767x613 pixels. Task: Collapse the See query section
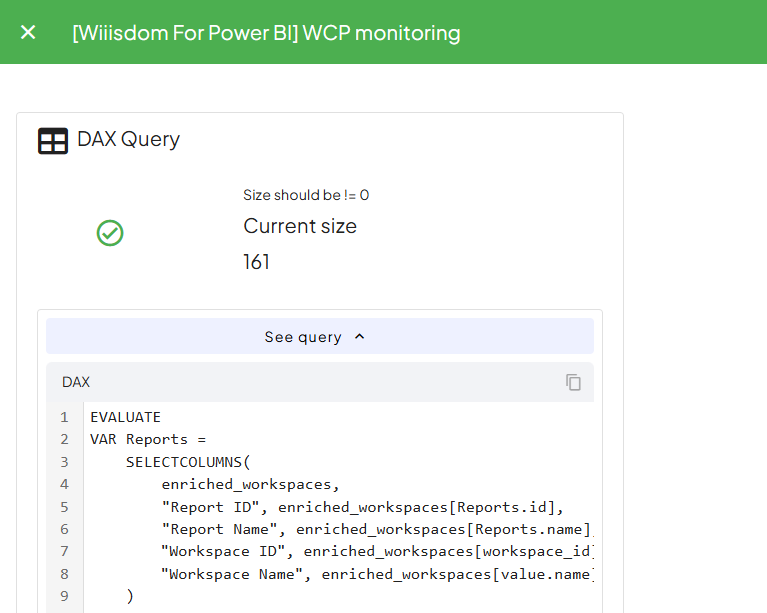pyautogui.click(x=320, y=337)
